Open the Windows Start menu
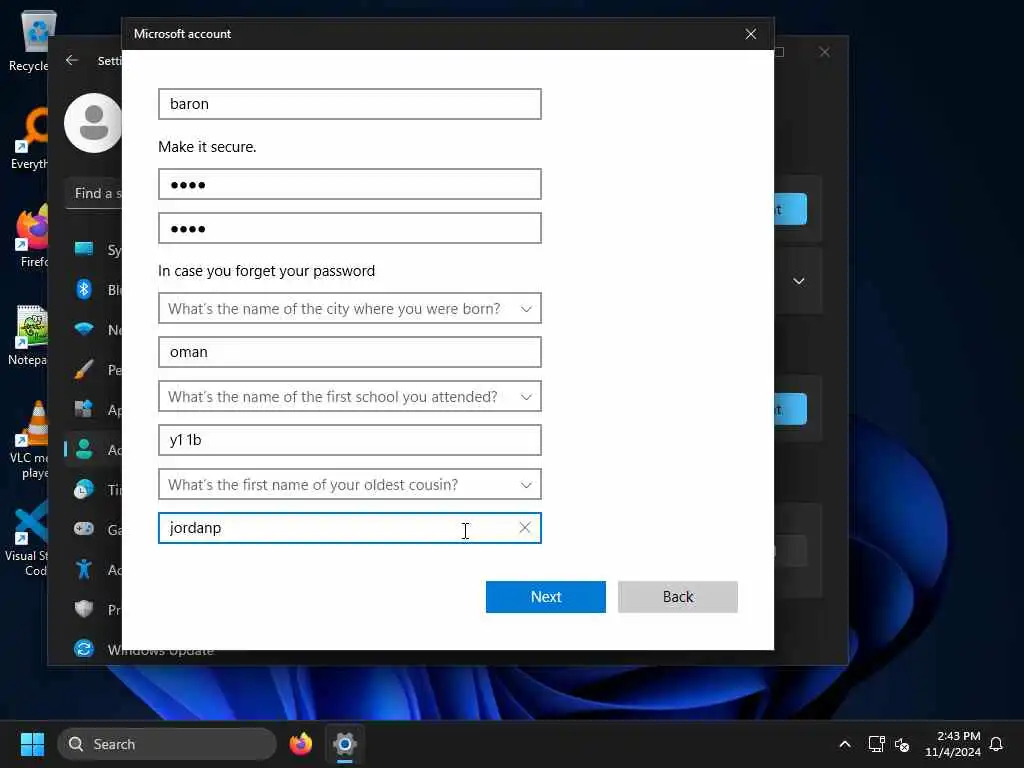 [x=32, y=744]
